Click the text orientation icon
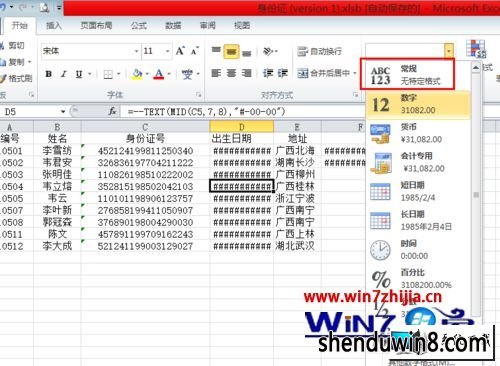This screenshot has width=500, height=366. coord(268,51)
